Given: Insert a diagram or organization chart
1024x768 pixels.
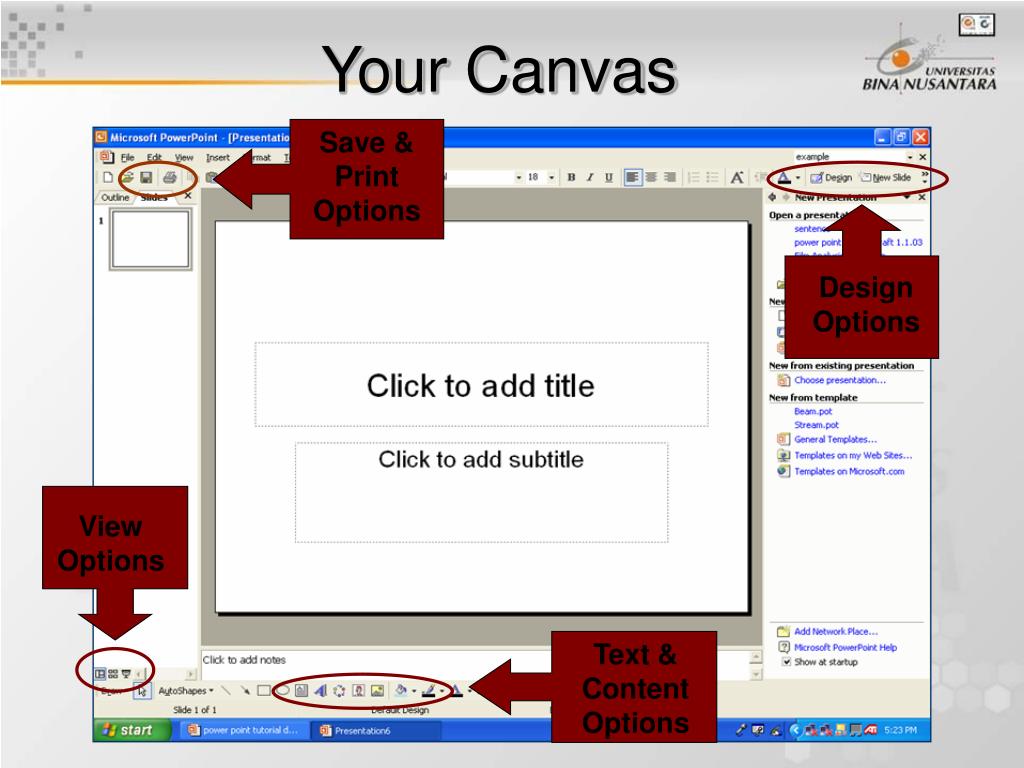Looking at the screenshot, I should pyautogui.click(x=340, y=690).
